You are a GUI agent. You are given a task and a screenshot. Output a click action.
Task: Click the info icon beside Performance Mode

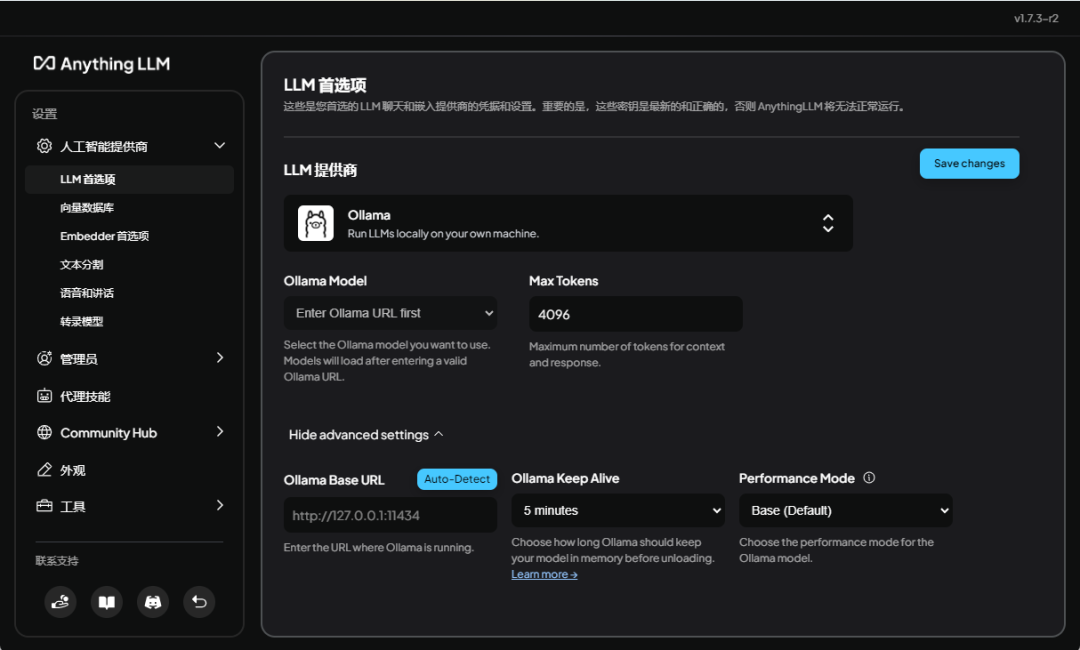[x=869, y=478]
